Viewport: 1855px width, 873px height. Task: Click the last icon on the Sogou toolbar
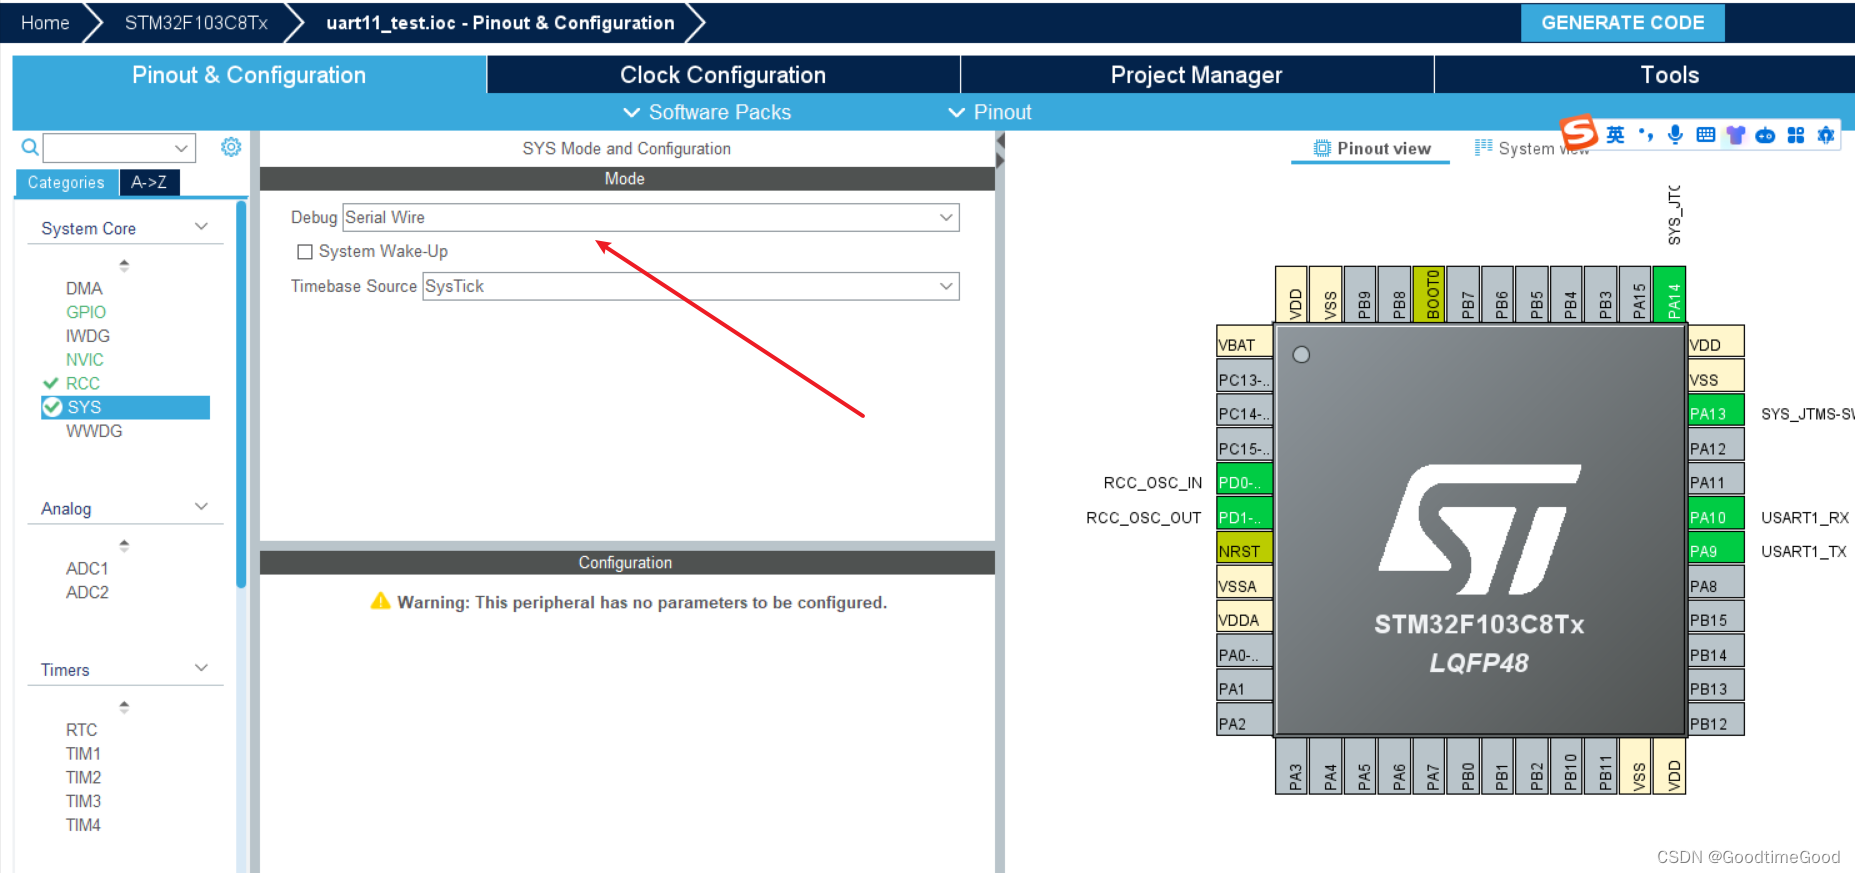point(1826,135)
